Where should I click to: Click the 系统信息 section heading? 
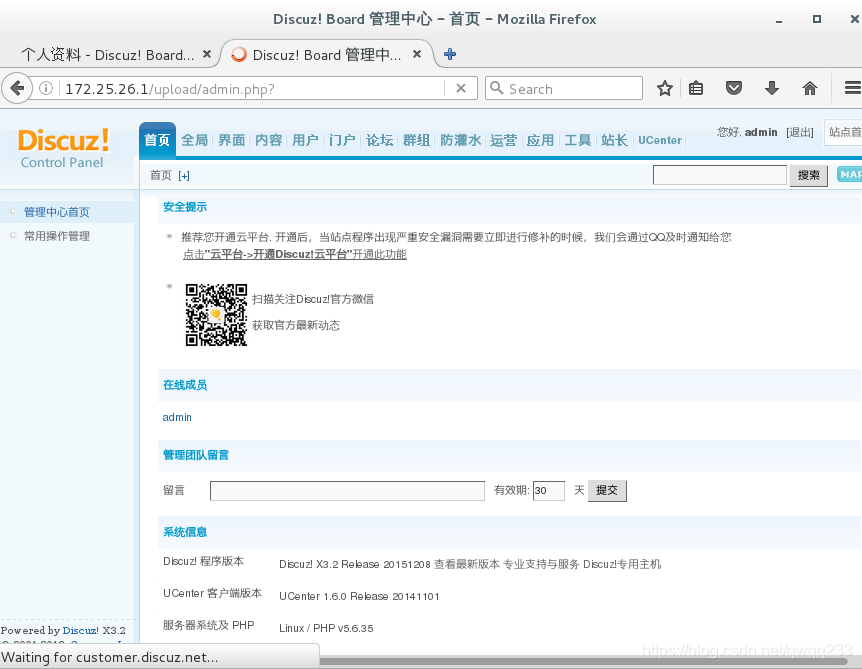point(185,532)
